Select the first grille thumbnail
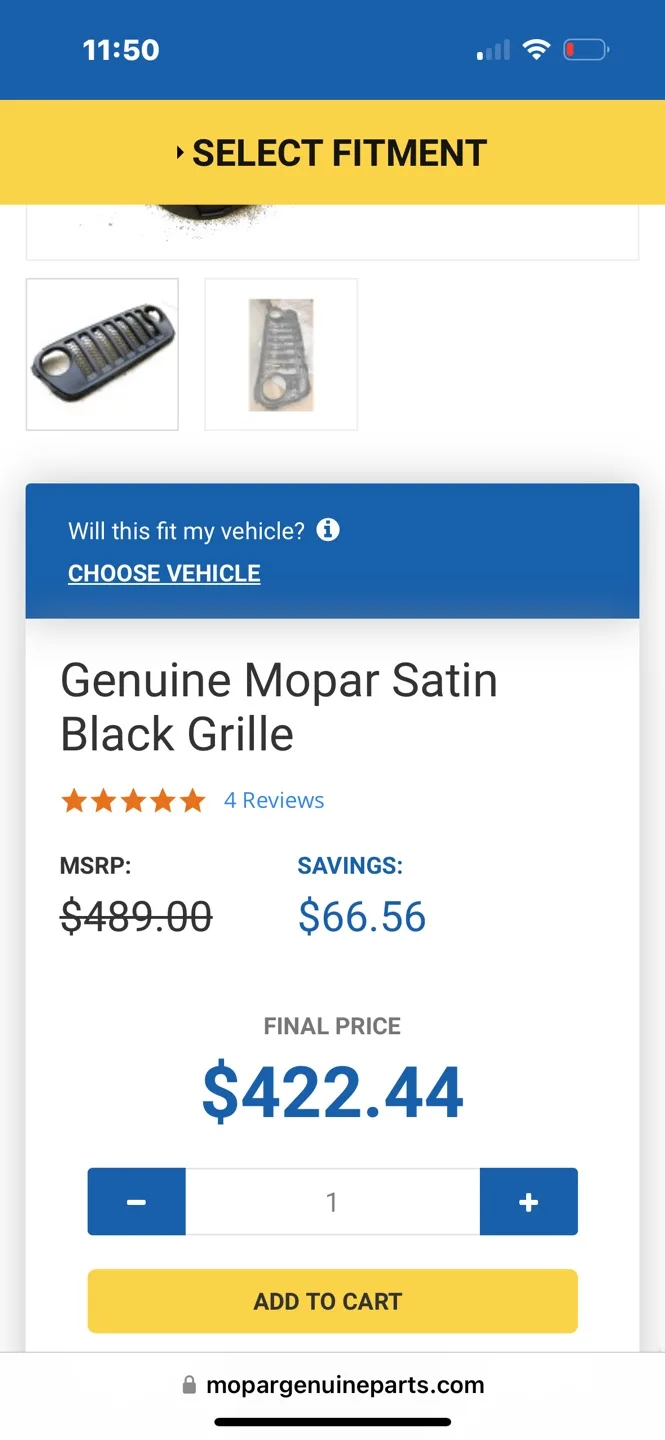 pos(102,354)
